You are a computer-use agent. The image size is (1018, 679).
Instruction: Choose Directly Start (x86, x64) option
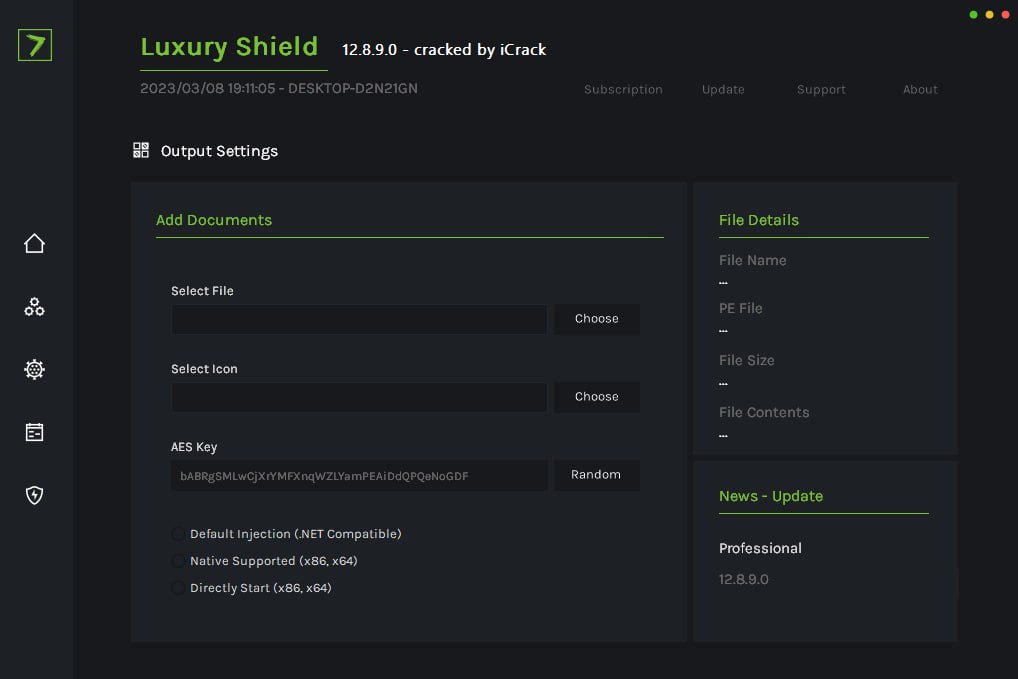[x=178, y=588]
